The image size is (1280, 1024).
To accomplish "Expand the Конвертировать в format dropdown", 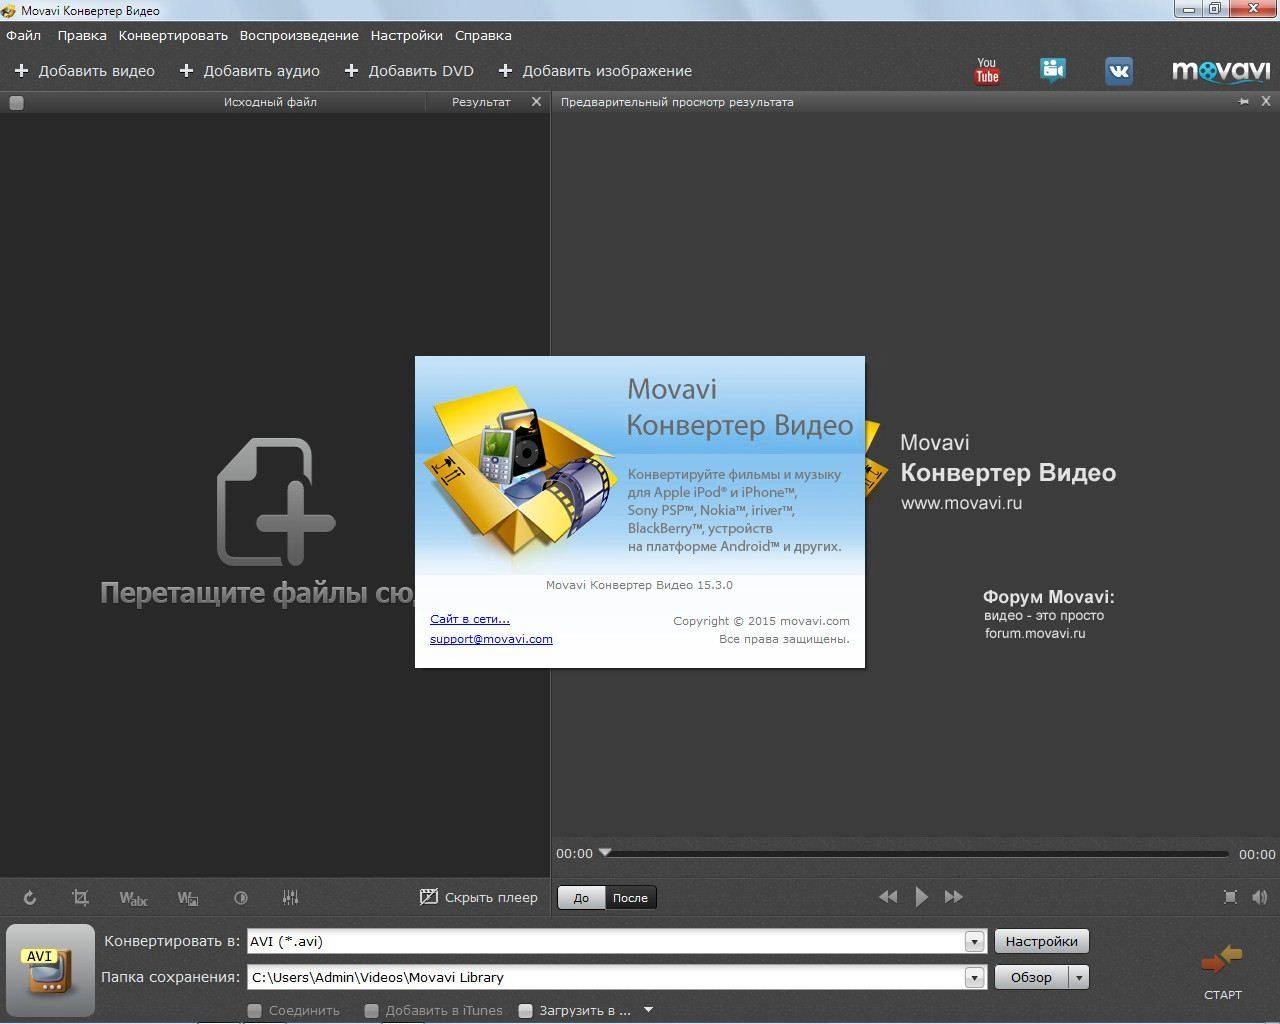I will click(x=974, y=941).
